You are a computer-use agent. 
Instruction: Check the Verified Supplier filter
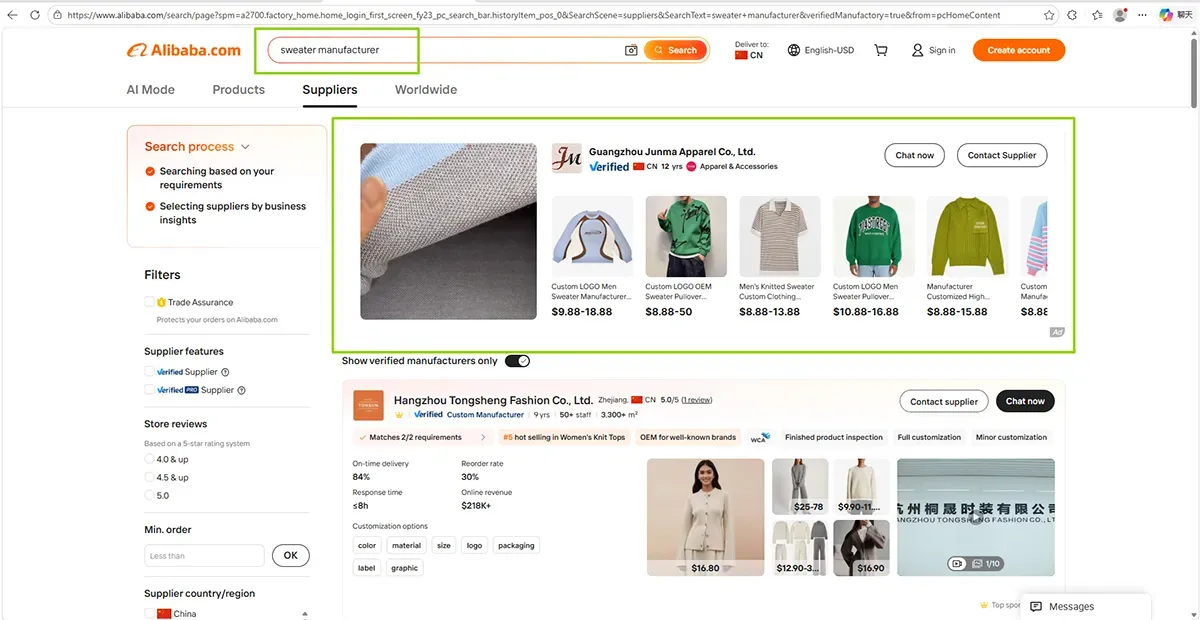click(x=149, y=372)
